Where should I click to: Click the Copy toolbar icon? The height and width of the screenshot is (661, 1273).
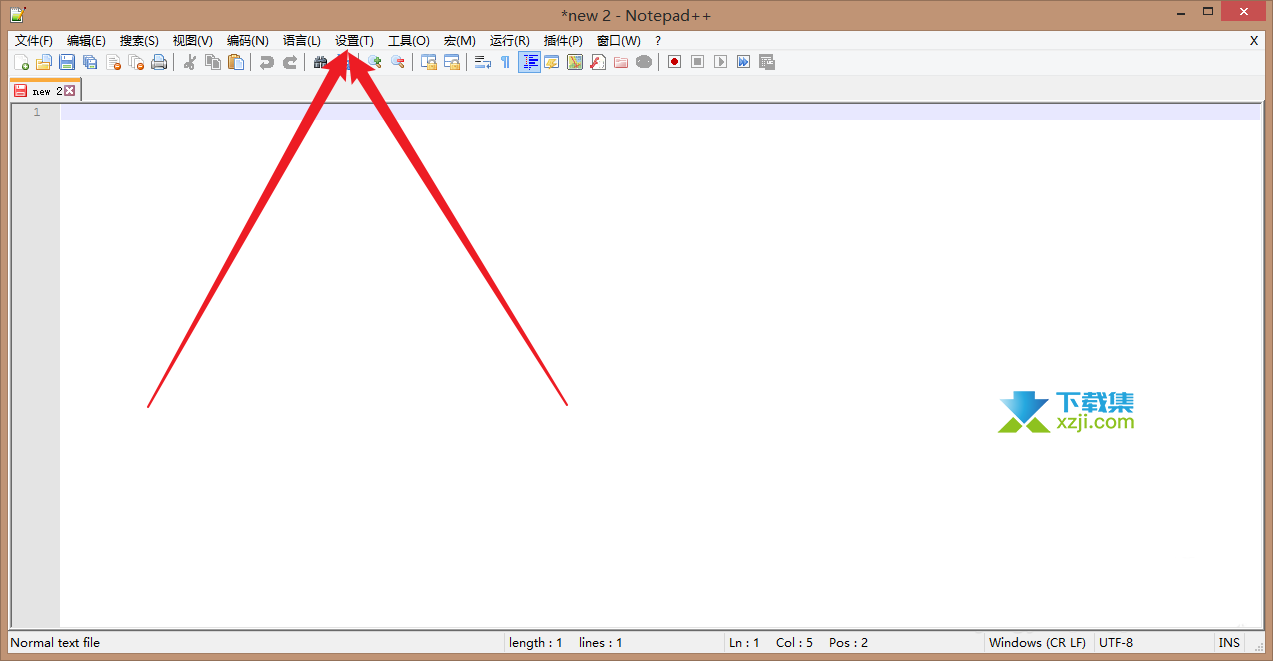pyautogui.click(x=212, y=62)
